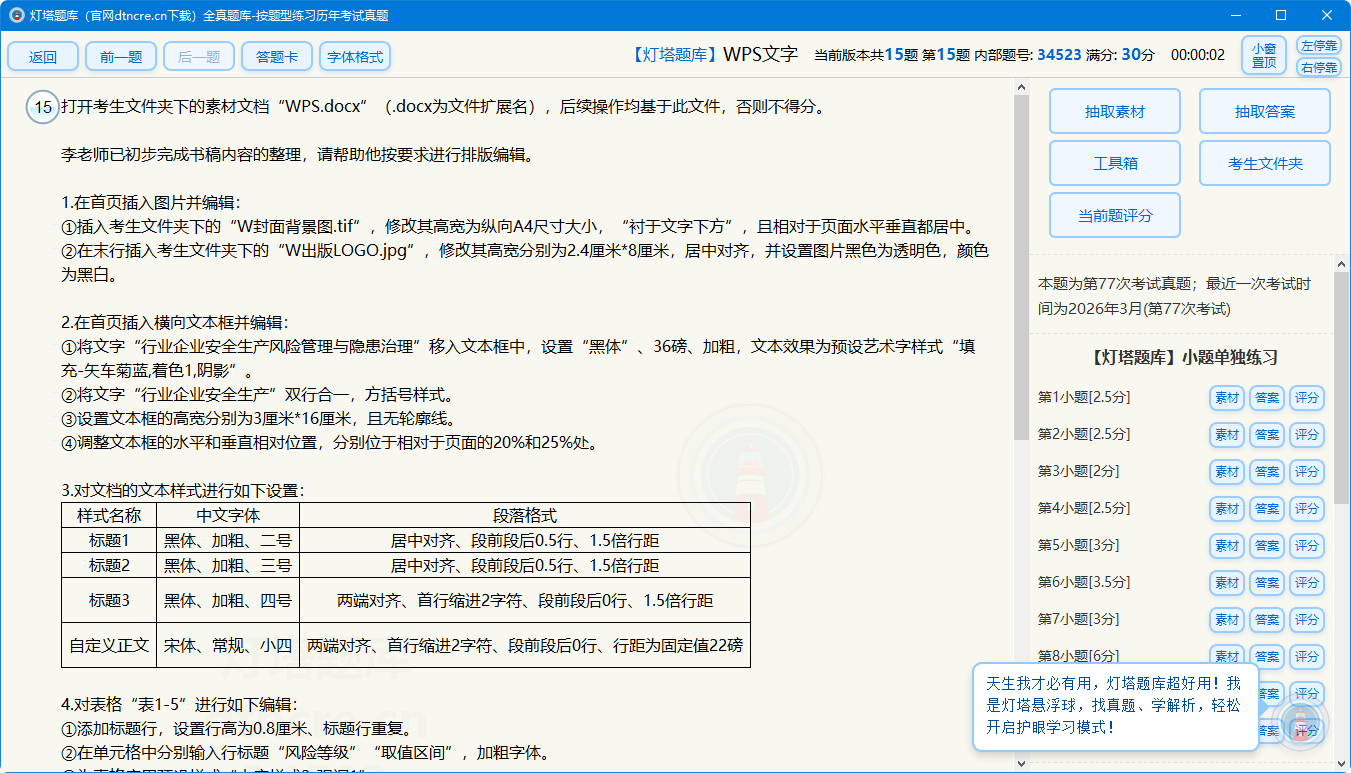Run 评分 for 第5小题

click(x=1307, y=546)
